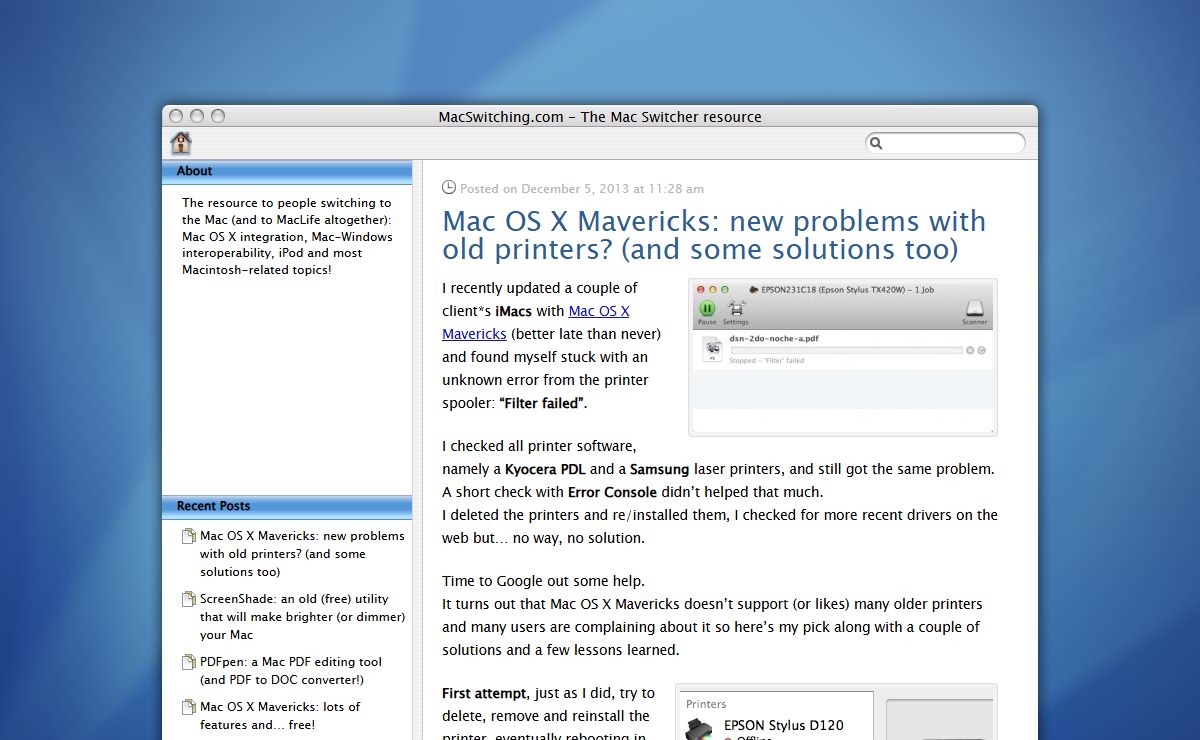This screenshot has width=1200, height=740.
Task: Minimize the MacSwitching.com window
Action: point(197,116)
